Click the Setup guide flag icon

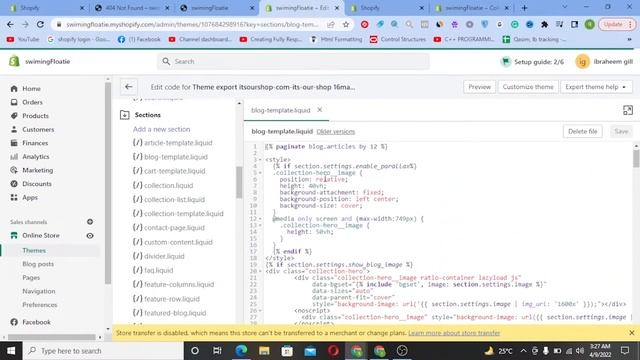point(505,62)
